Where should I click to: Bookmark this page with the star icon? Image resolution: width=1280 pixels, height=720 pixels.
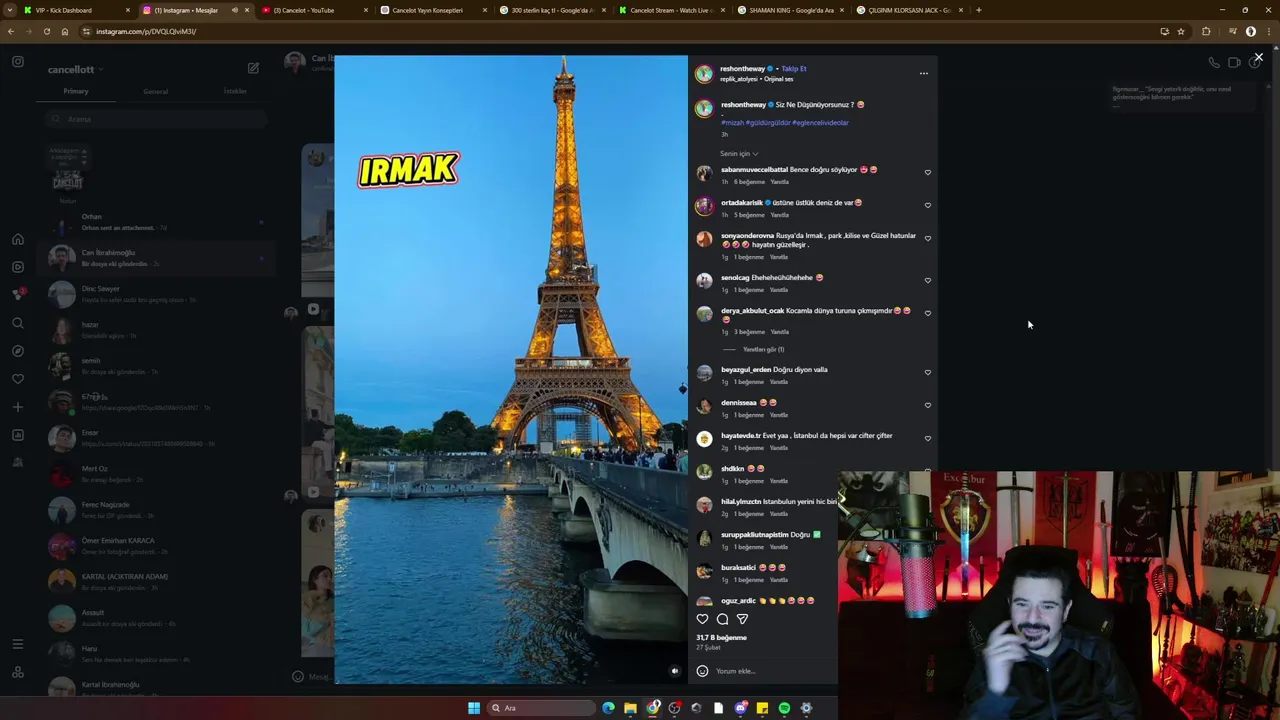click(x=1181, y=31)
